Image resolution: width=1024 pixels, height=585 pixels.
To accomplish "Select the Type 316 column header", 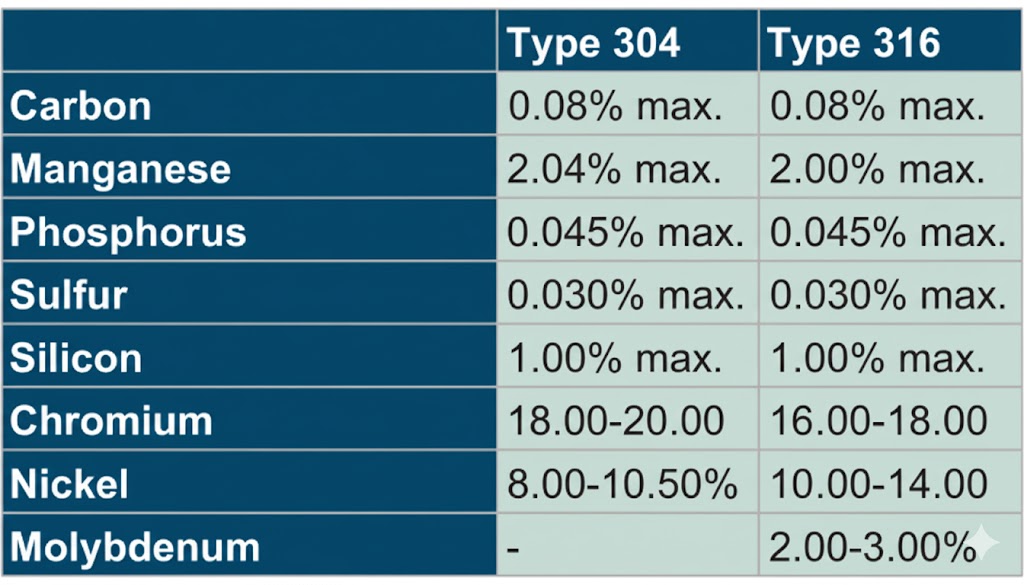I will [x=854, y=43].
